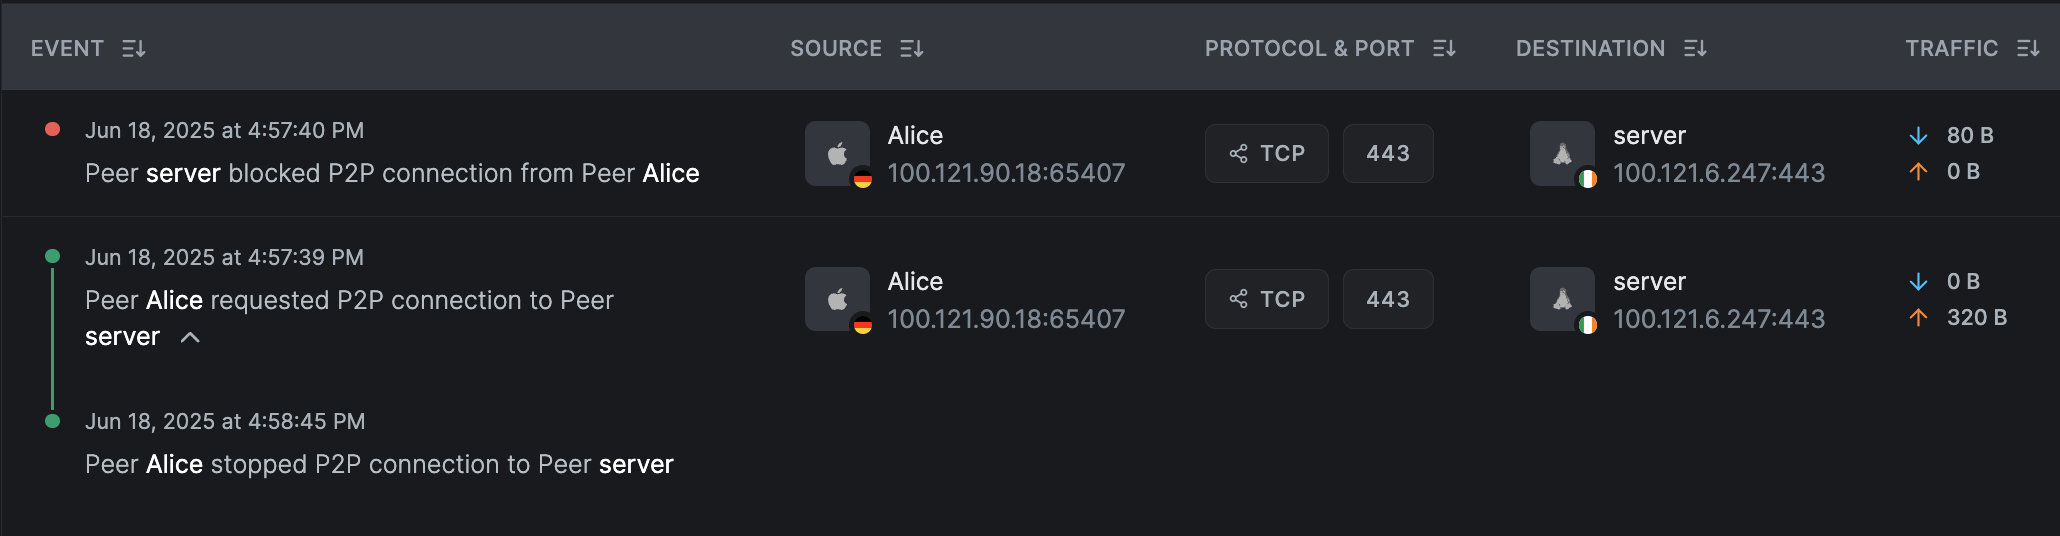Image resolution: width=2060 pixels, height=536 pixels.
Task: Click the Source column sort icon
Action: click(911, 49)
